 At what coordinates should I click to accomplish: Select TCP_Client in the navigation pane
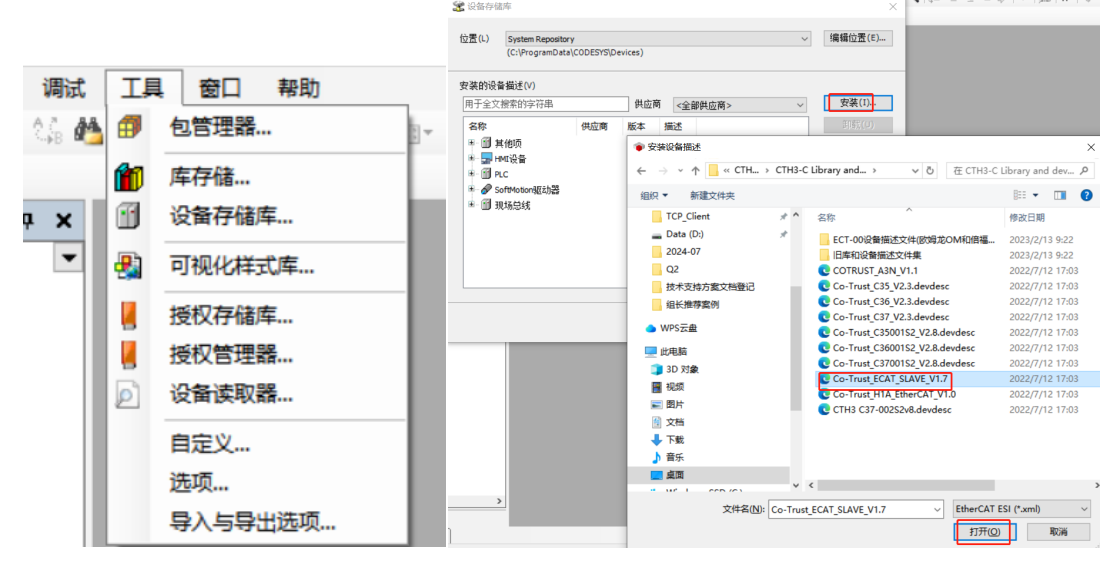tap(687, 217)
